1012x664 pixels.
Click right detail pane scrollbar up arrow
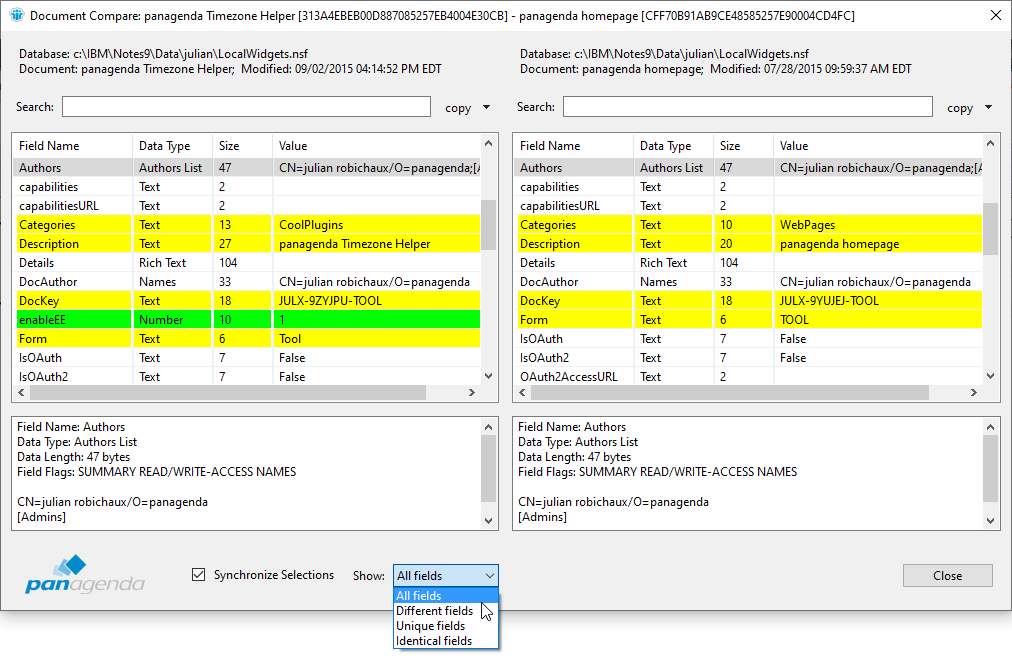(990, 427)
